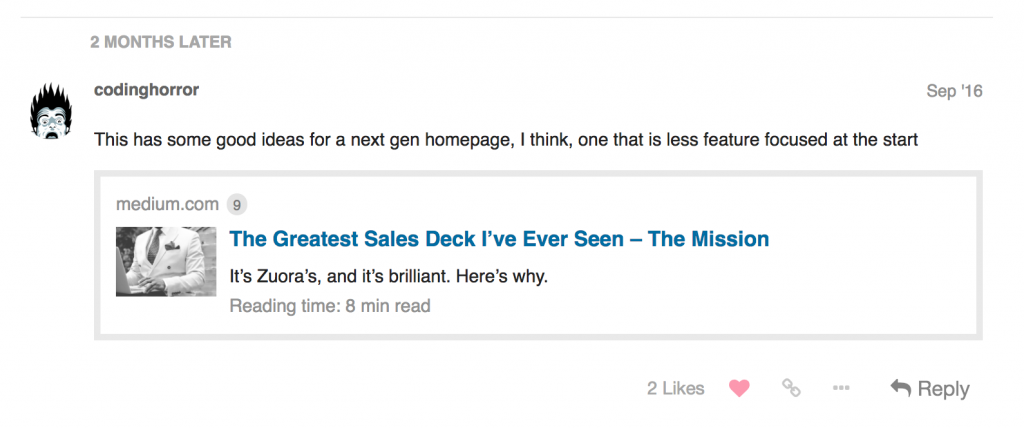
Task: Open the medium.com source link
Action: [x=167, y=205]
